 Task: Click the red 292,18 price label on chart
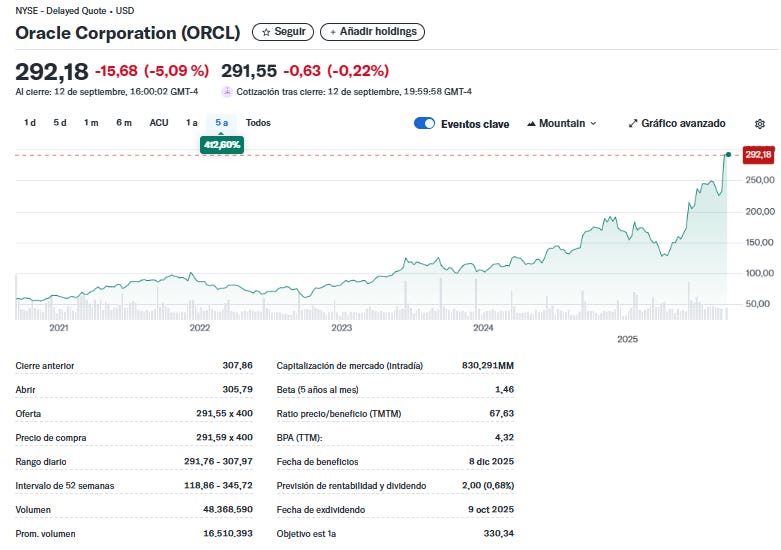point(758,155)
